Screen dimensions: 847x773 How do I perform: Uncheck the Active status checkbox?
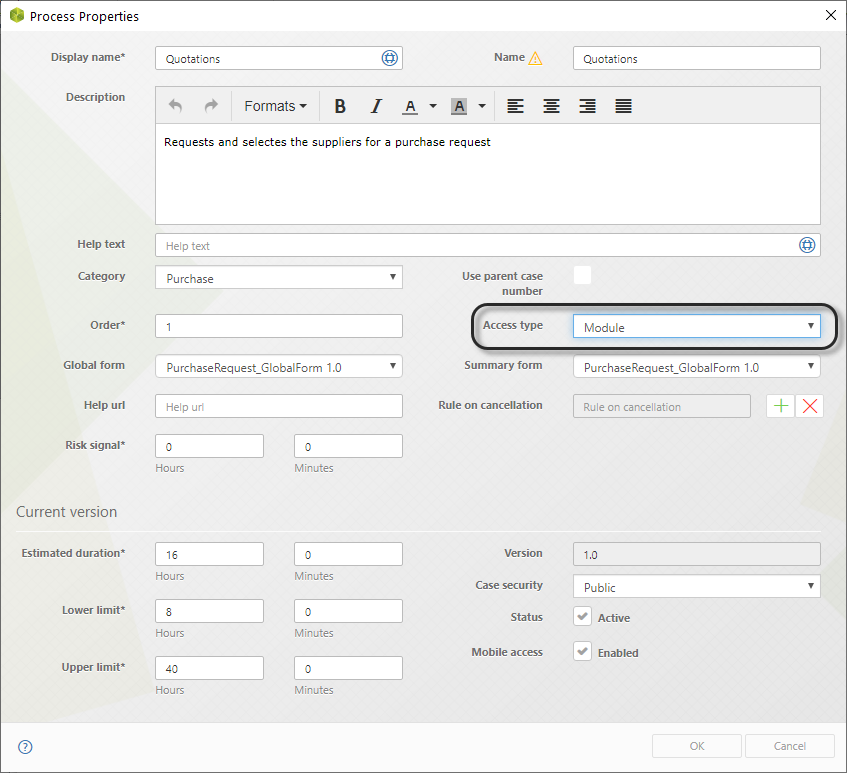coord(582,616)
